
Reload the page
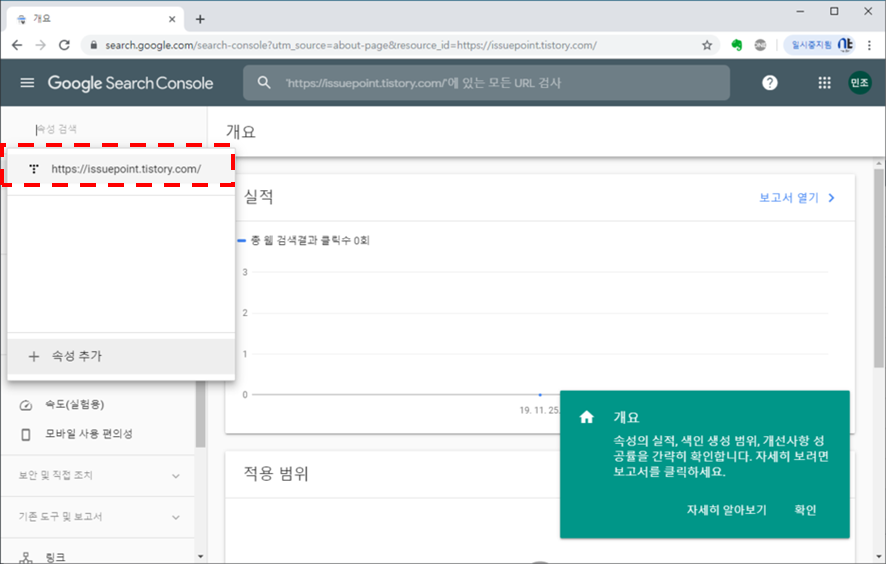(x=64, y=45)
